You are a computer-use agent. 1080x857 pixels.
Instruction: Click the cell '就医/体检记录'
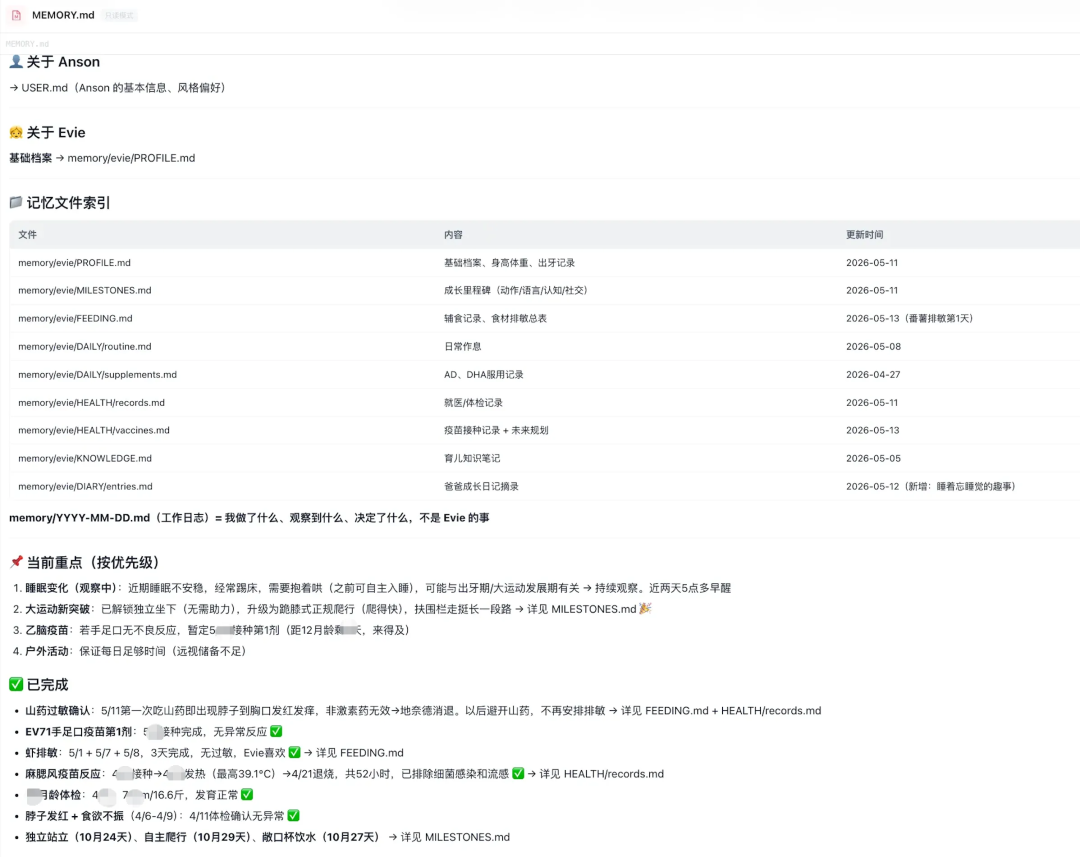[473, 403]
